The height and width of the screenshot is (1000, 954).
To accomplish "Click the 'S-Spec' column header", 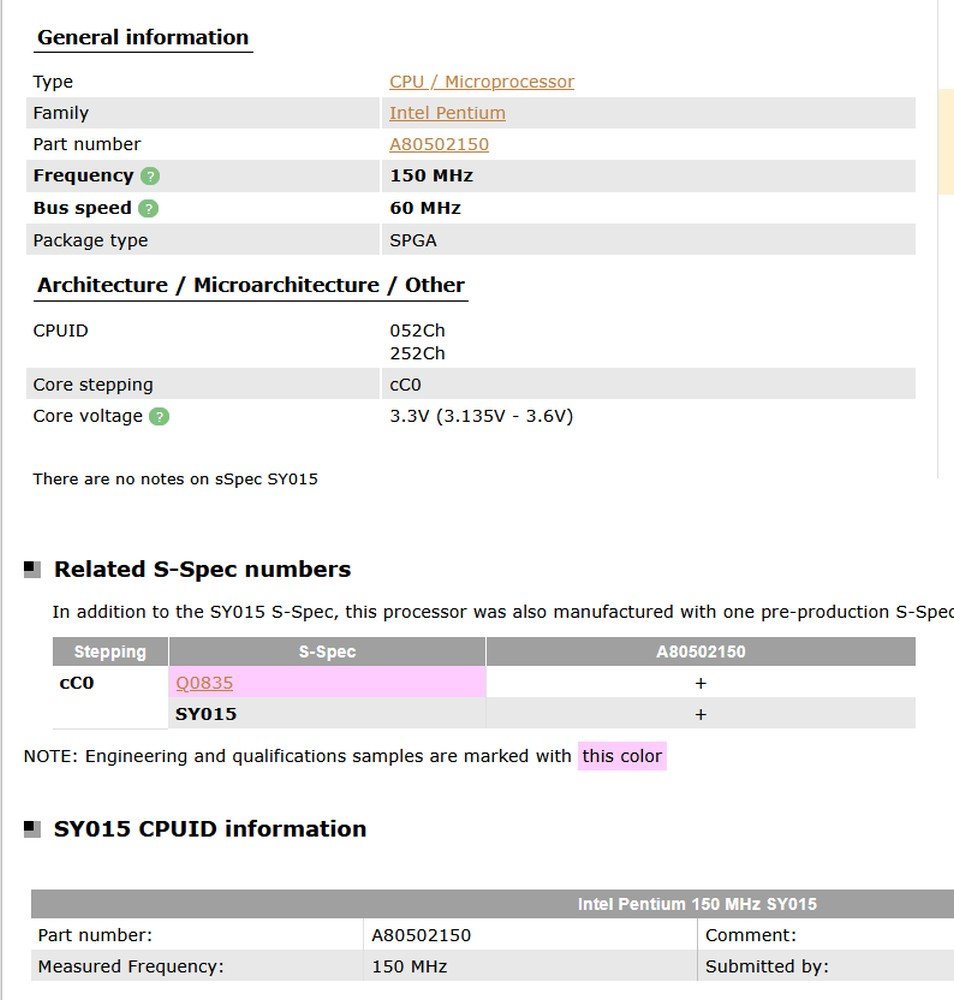I will click(327, 652).
